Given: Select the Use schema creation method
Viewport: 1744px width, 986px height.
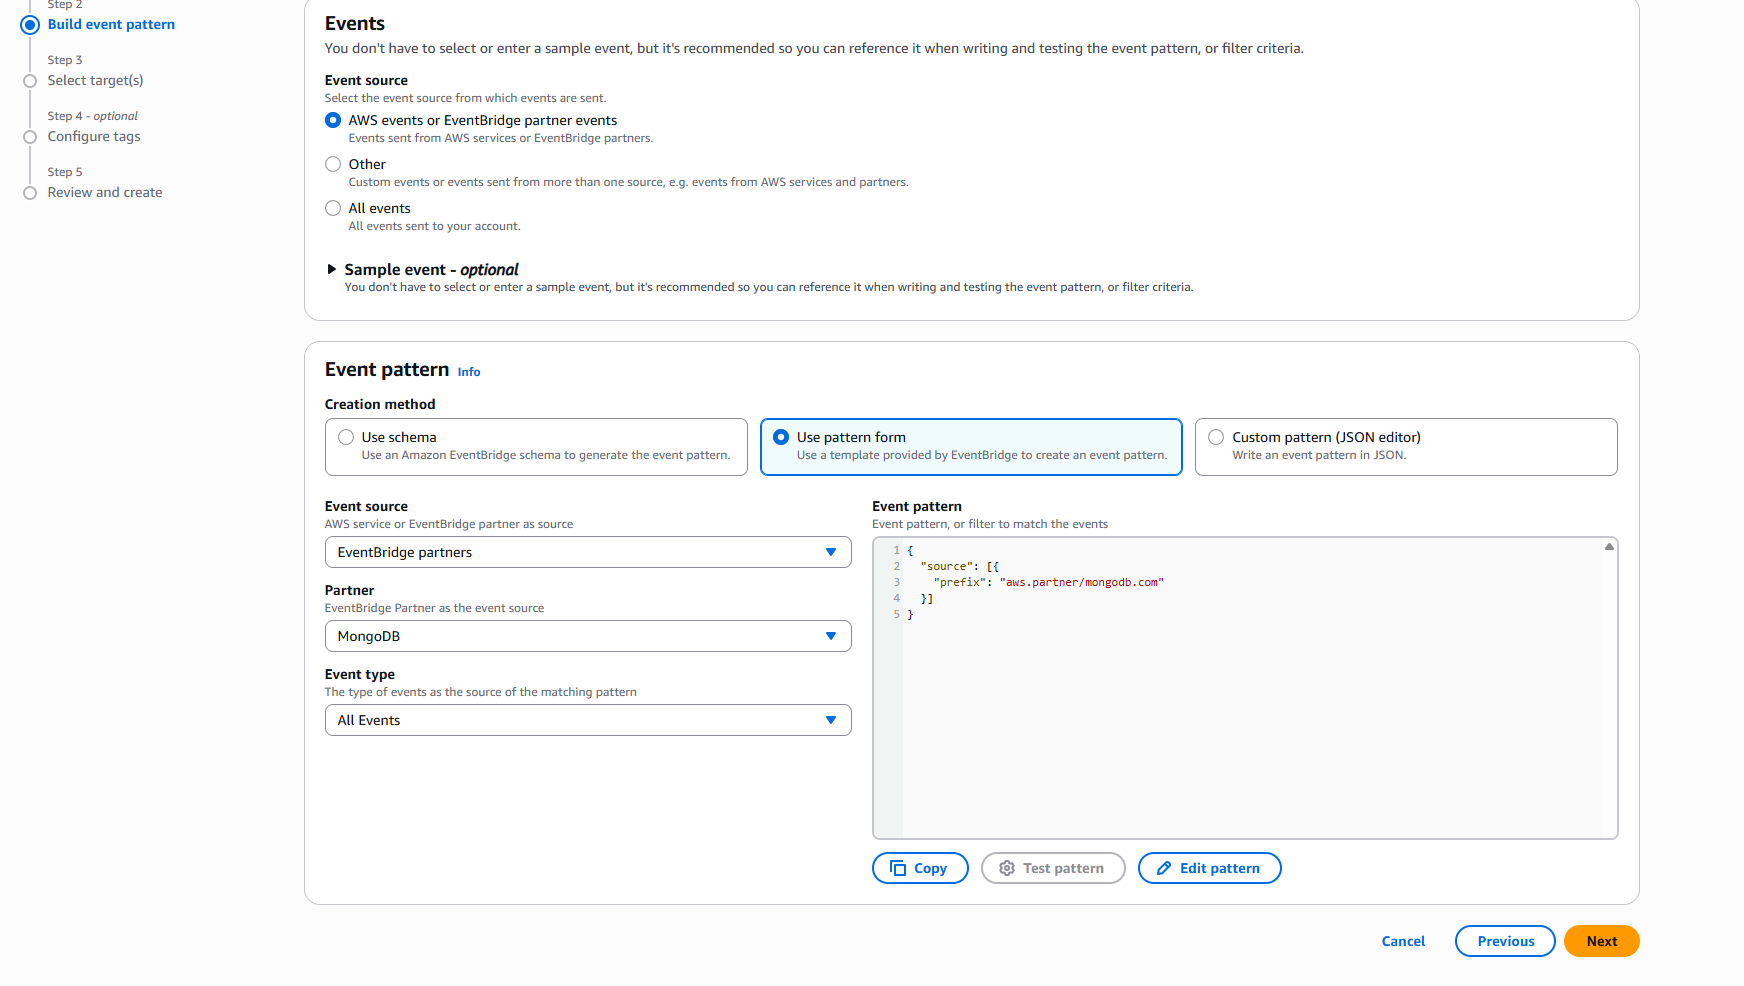Looking at the screenshot, I should (346, 437).
